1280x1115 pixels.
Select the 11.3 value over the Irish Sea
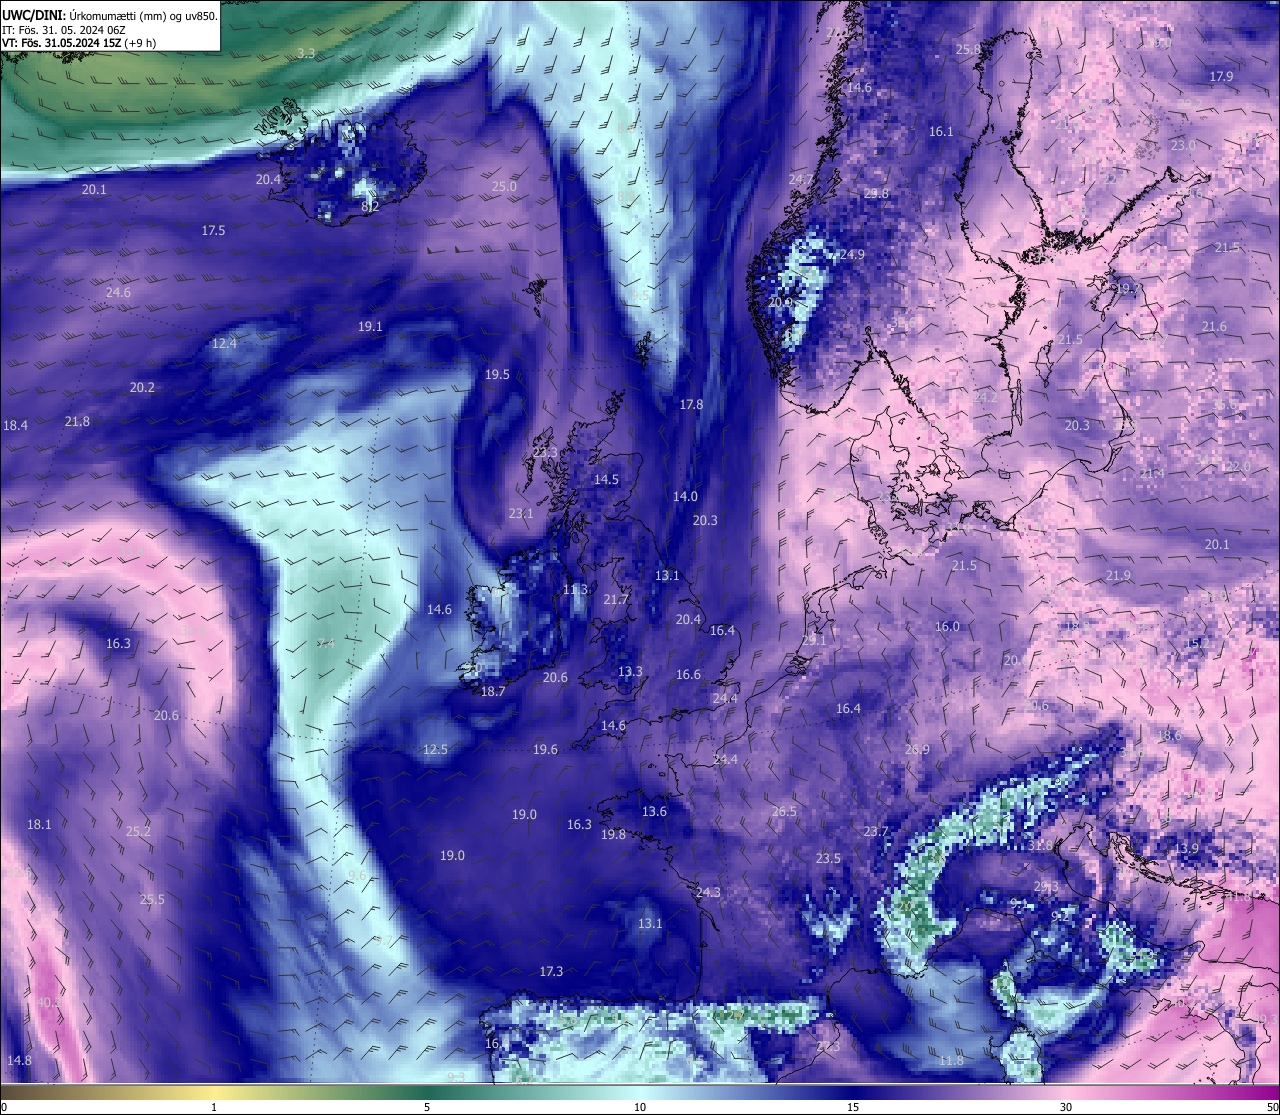(x=575, y=589)
